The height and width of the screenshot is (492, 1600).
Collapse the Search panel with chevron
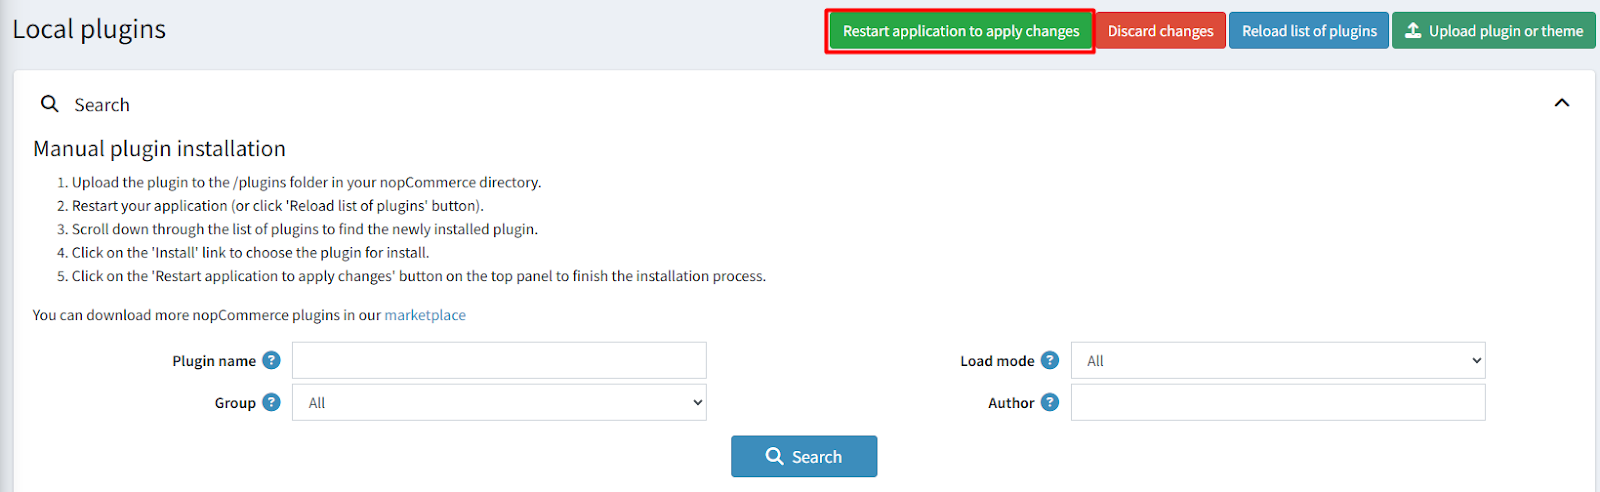click(x=1562, y=103)
